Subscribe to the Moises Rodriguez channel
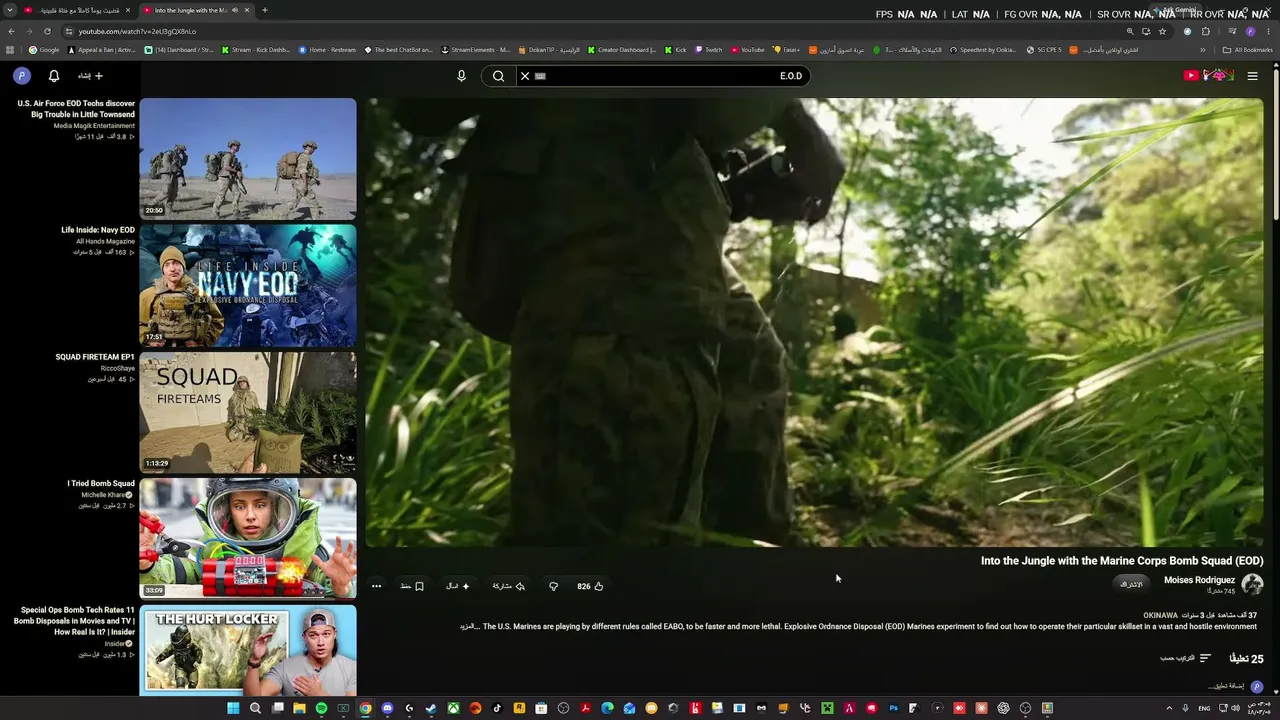The image size is (1280, 720). click(1131, 584)
